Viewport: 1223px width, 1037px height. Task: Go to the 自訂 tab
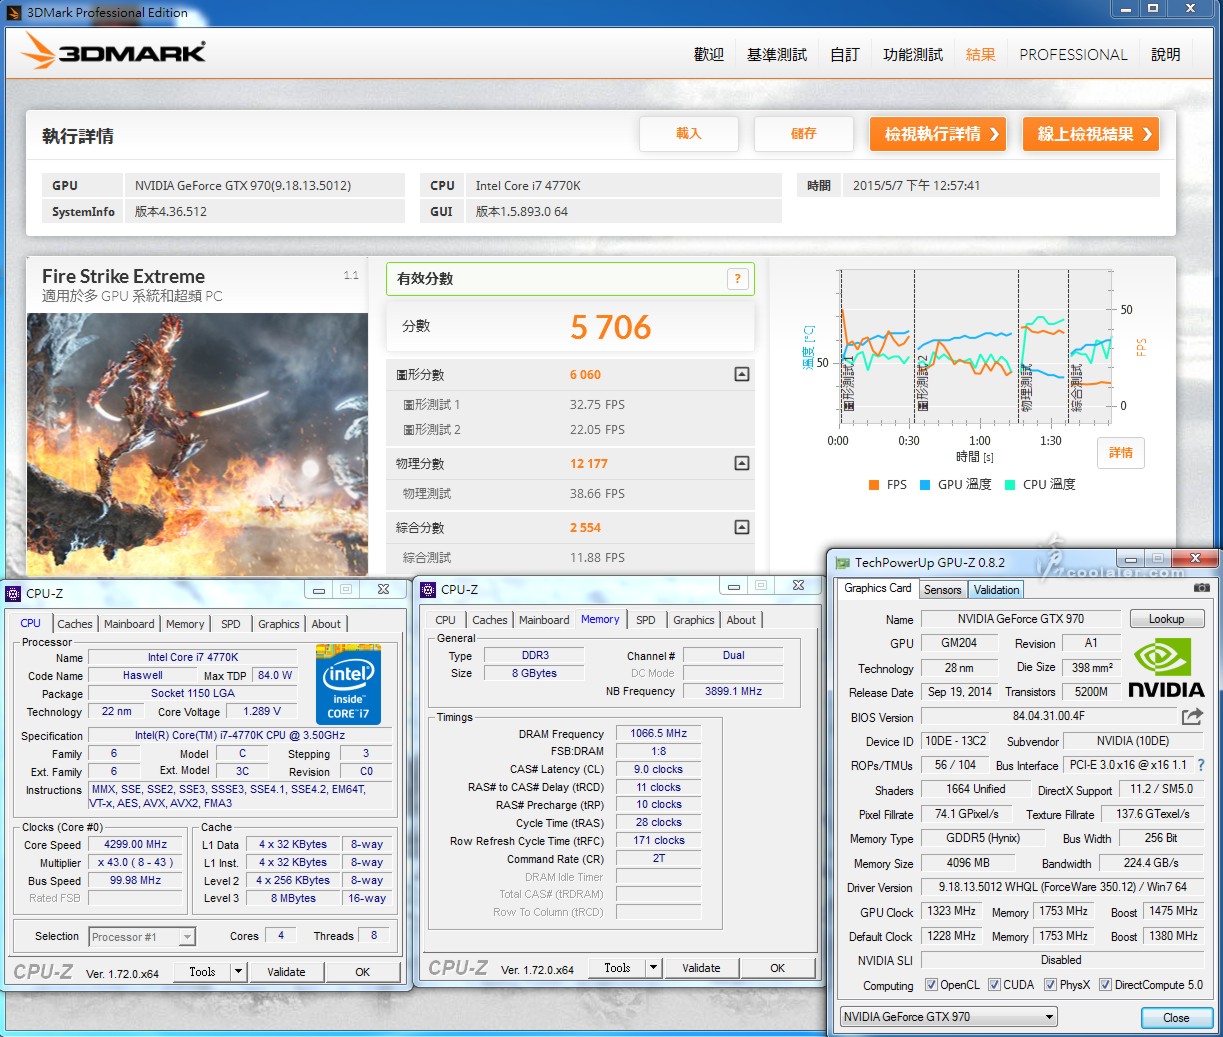pyautogui.click(x=845, y=54)
